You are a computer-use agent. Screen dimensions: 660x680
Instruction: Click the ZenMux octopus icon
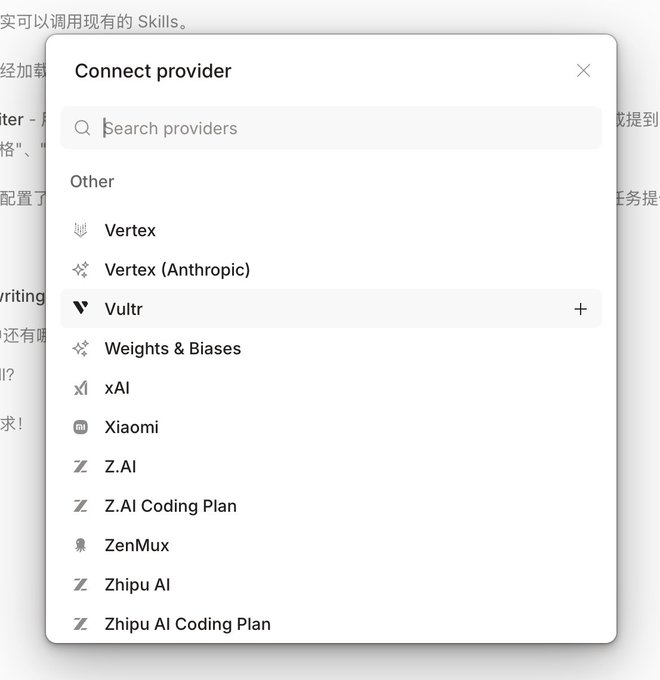81,545
